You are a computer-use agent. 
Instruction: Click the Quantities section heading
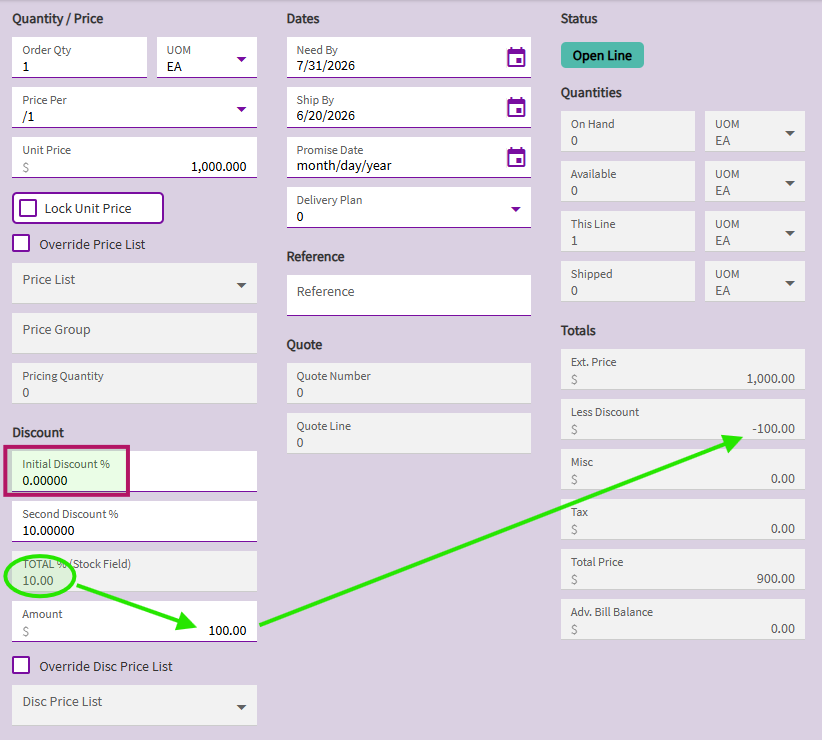[x=591, y=93]
